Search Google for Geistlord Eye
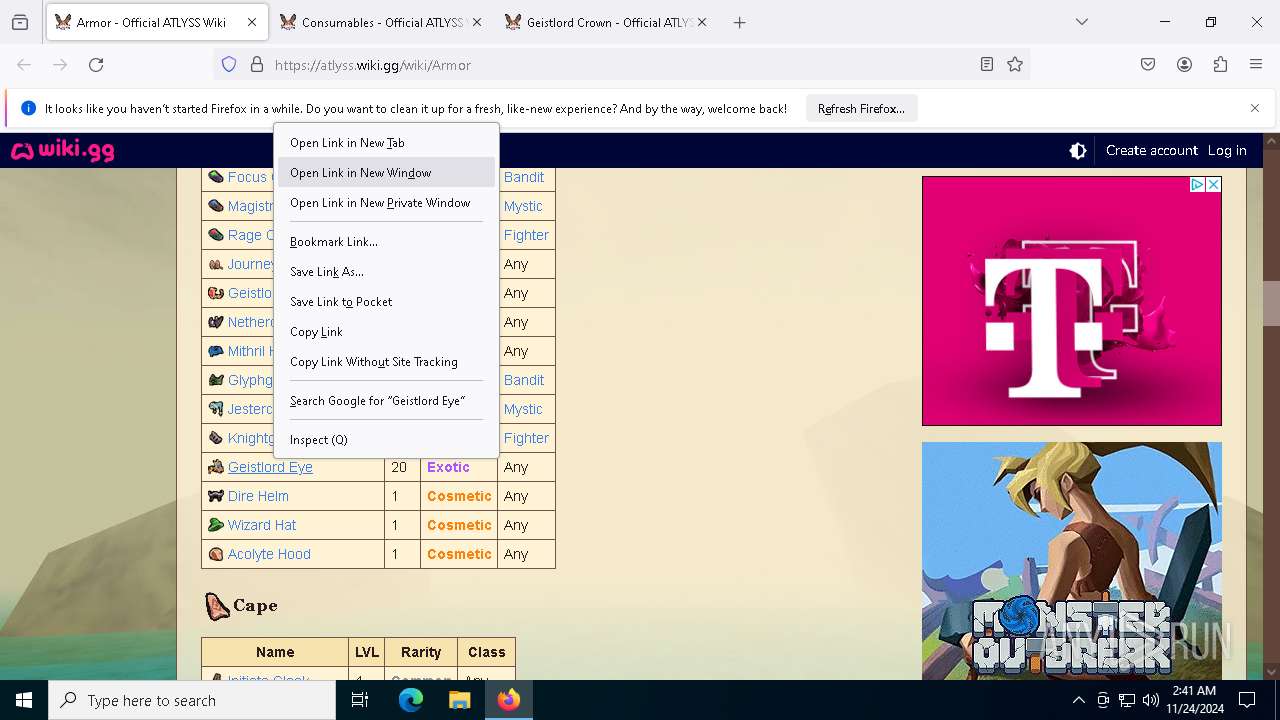This screenshot has height=720, width=1280. click(386, 401)
